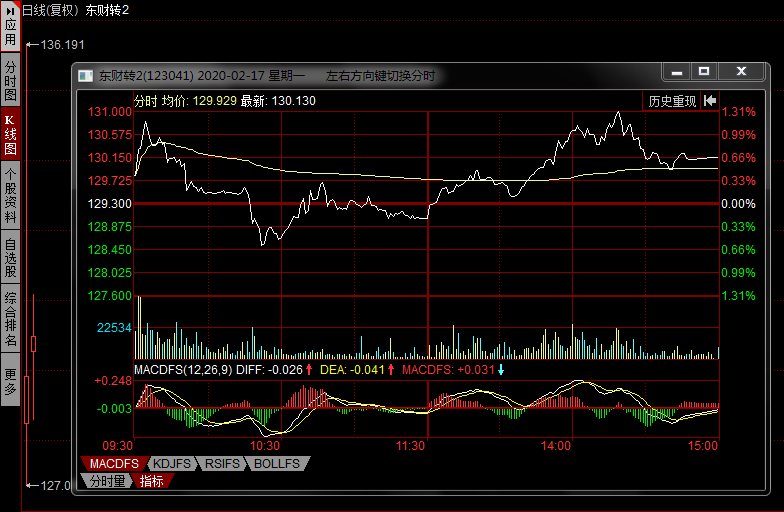Open 综合排名 sidebar tab
The image size is (784, 512).
[10, 319]
